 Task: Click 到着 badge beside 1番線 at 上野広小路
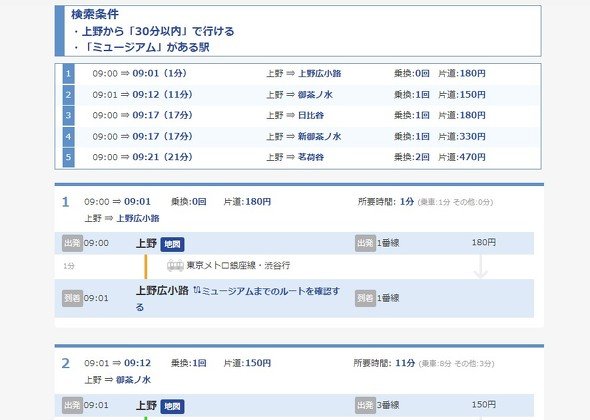365,298
